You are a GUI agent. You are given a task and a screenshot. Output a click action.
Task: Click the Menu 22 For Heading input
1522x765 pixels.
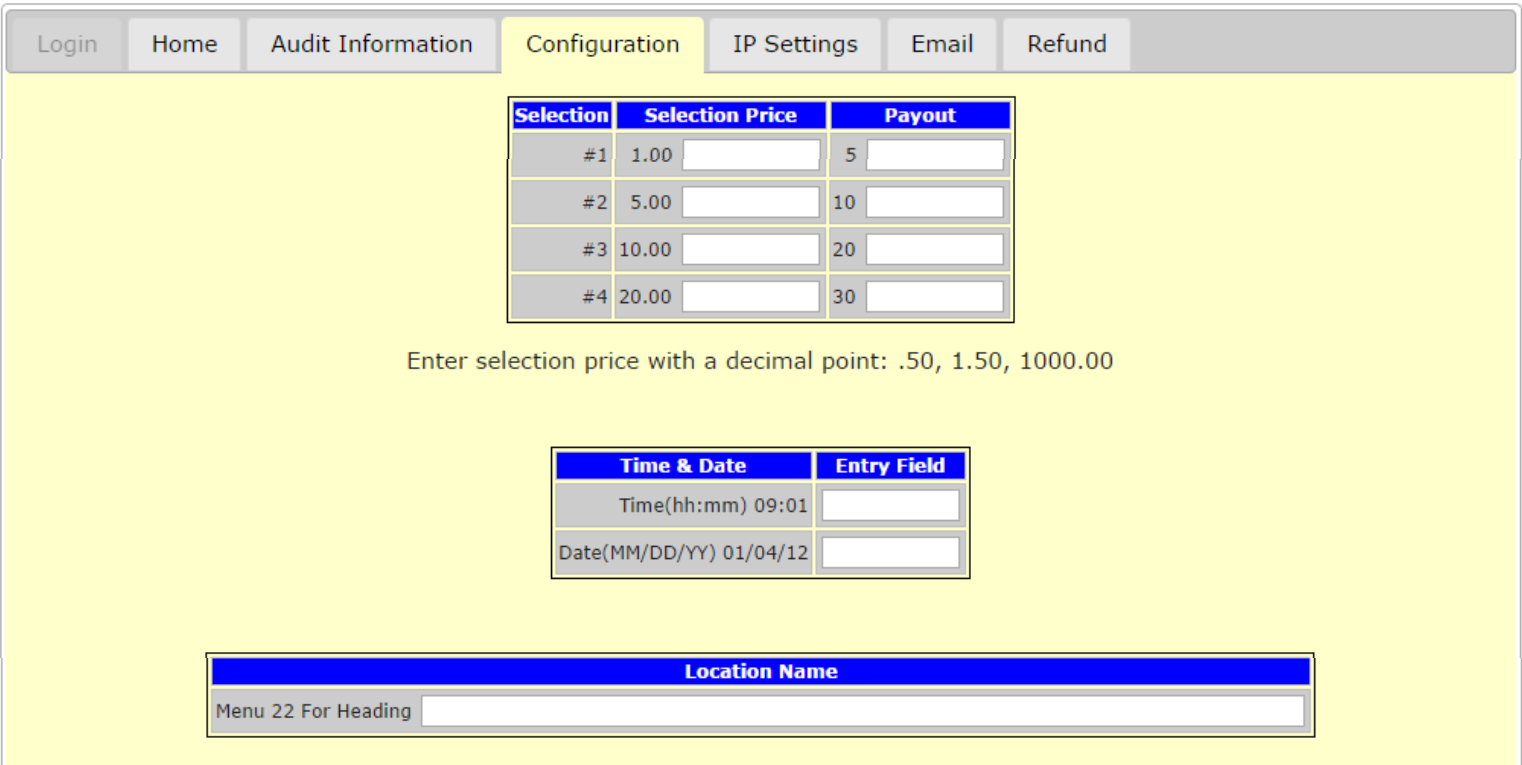(x=862, y=711)
